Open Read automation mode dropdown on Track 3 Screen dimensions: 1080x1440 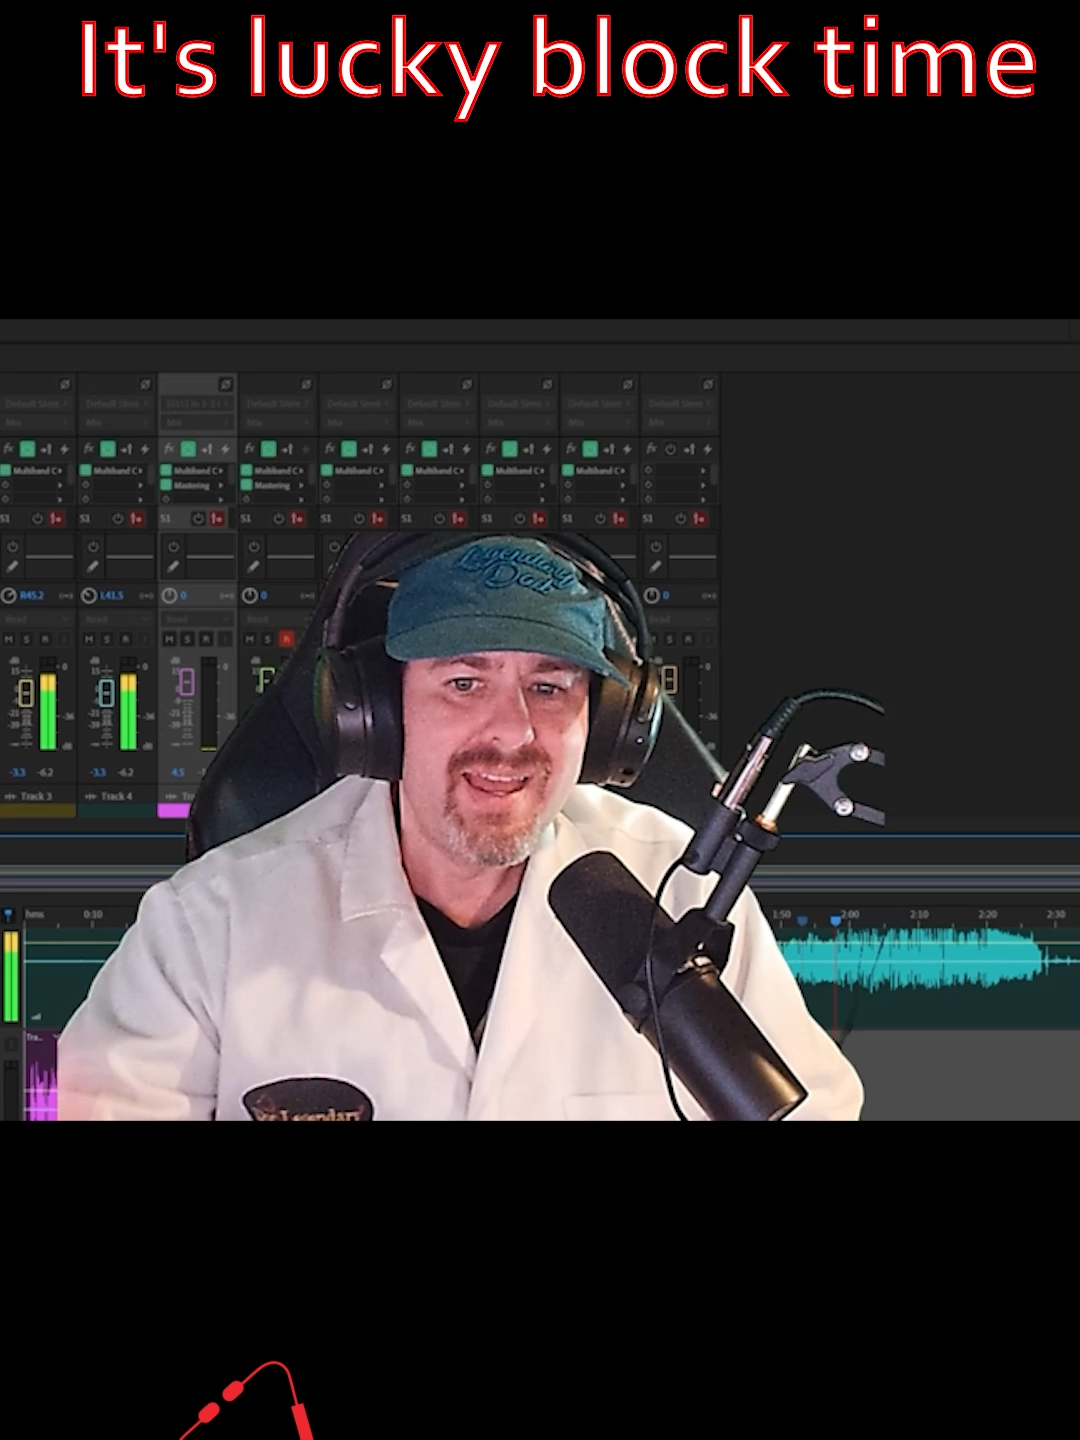37,619
